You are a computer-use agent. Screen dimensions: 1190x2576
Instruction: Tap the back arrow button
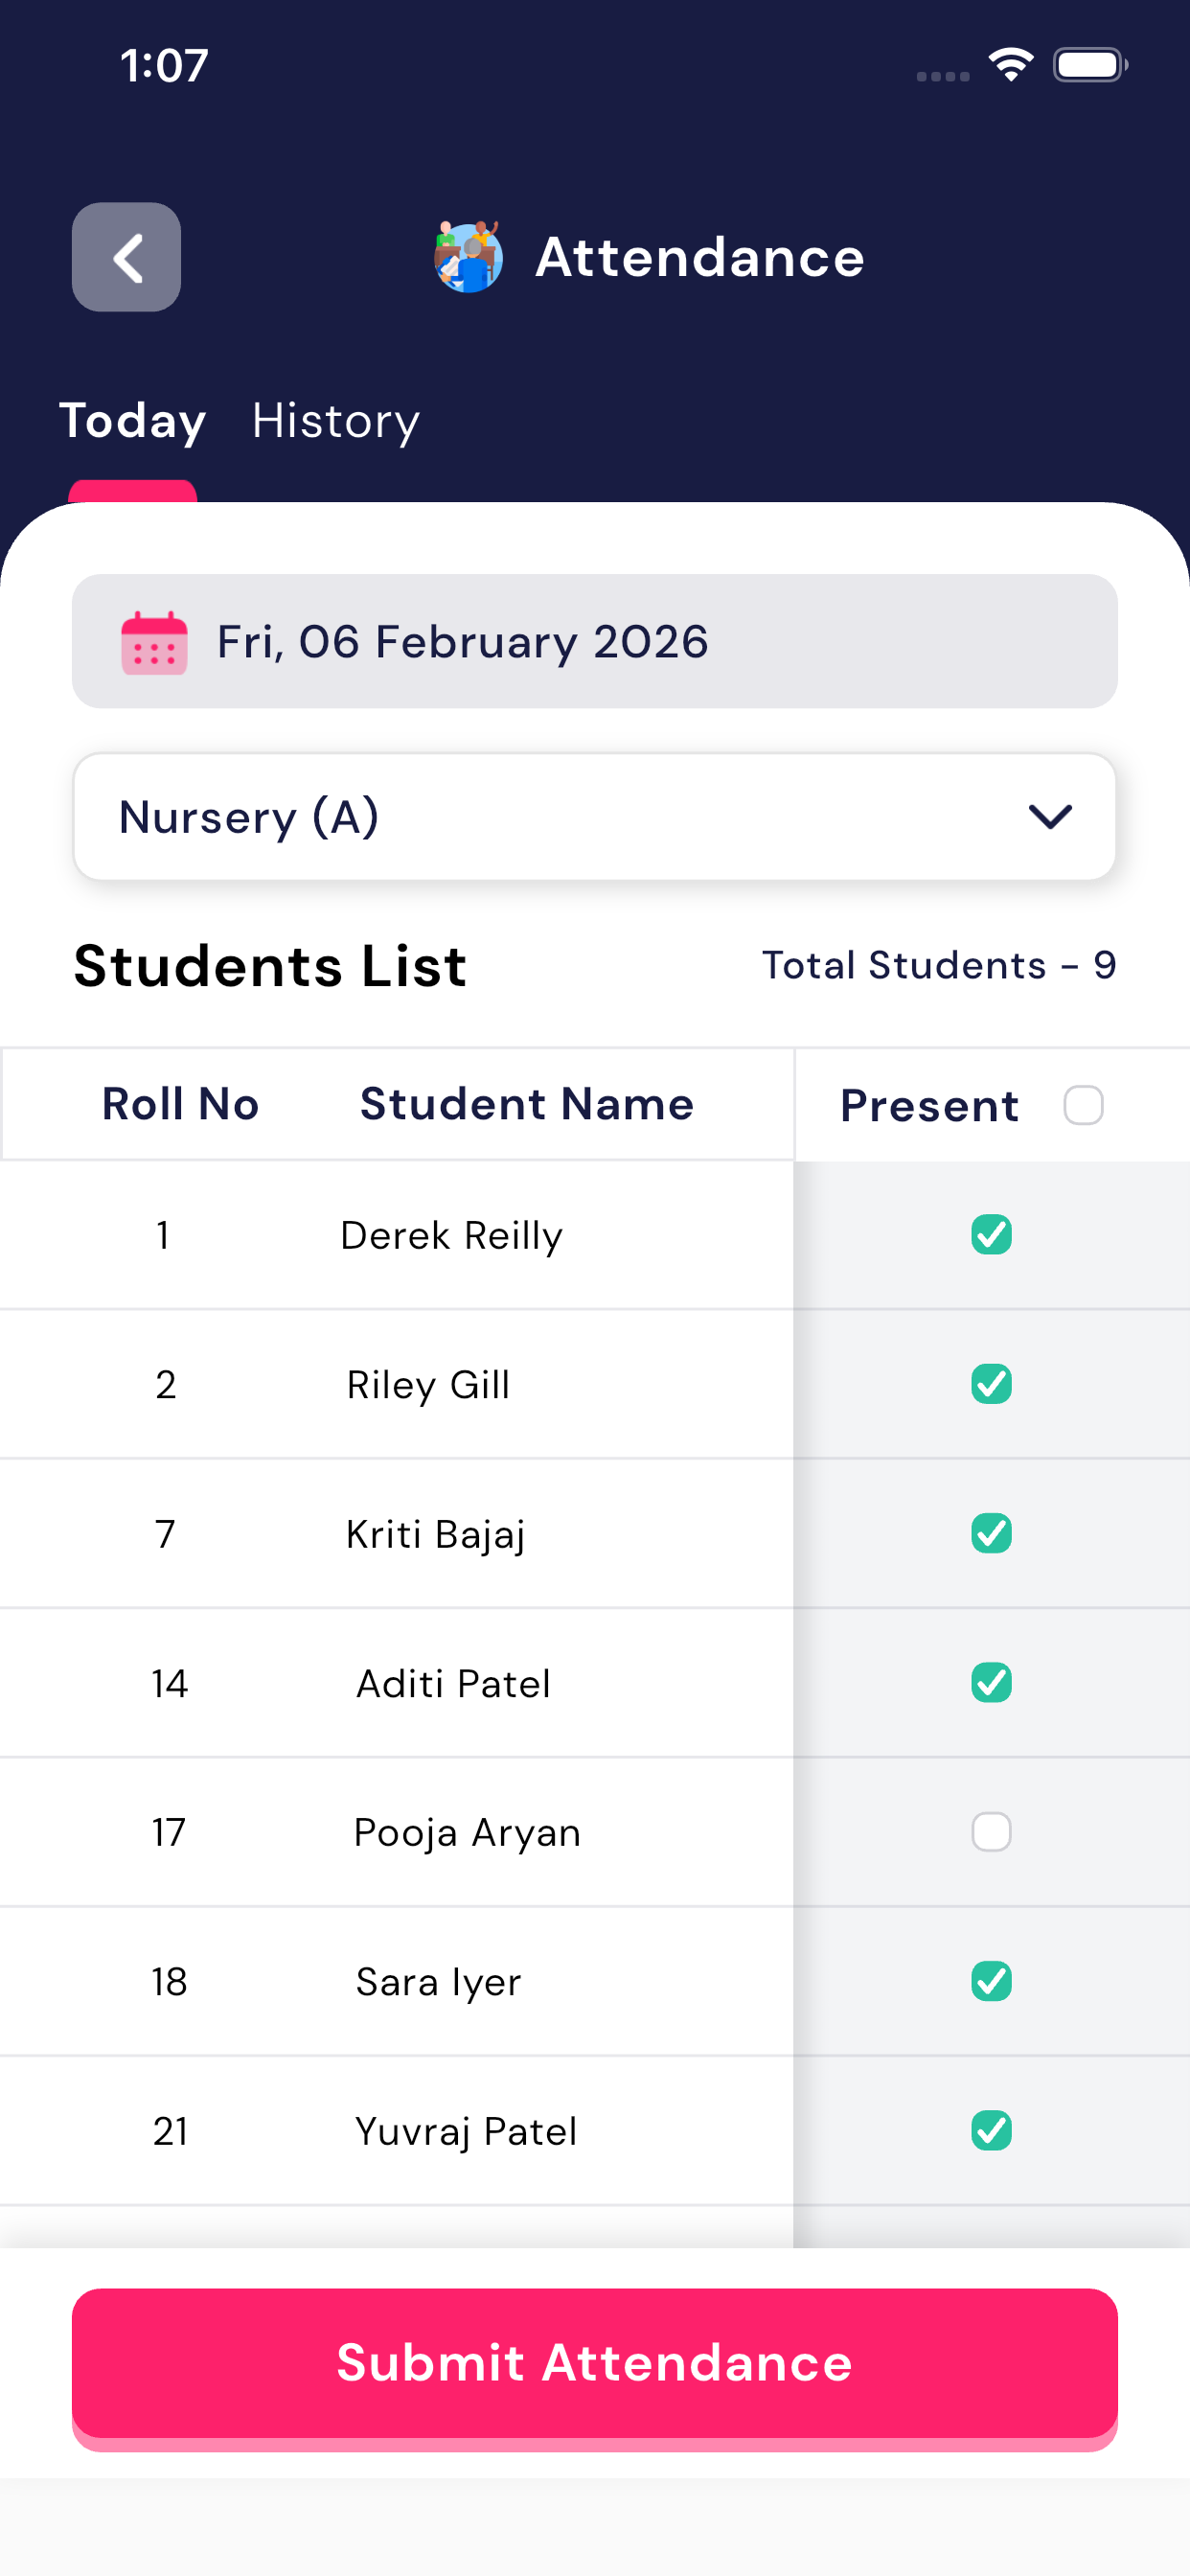[126, 257]
